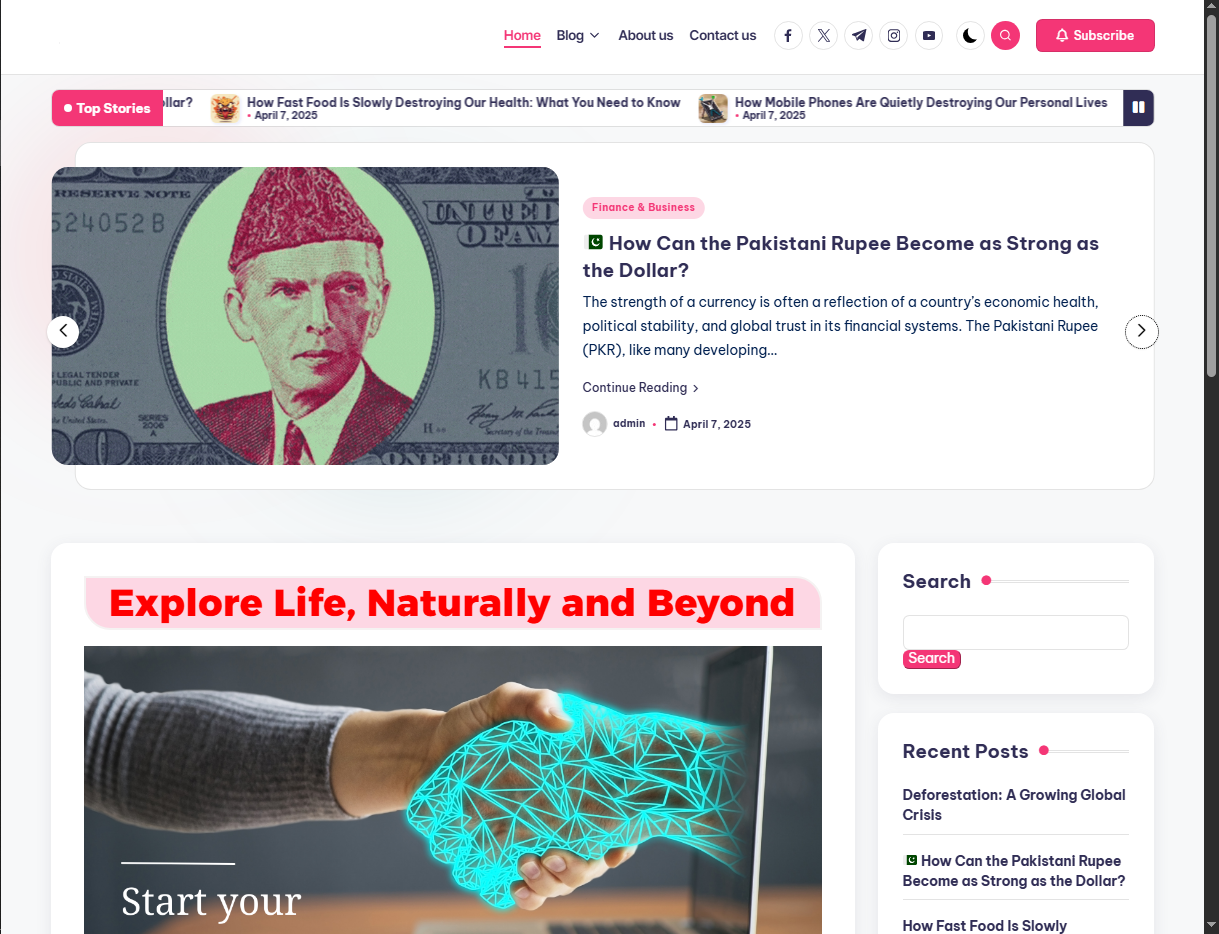The width and height of the screenshot is (1219, 934).
Task: Go to the About us page
Action: coord(645,36)
